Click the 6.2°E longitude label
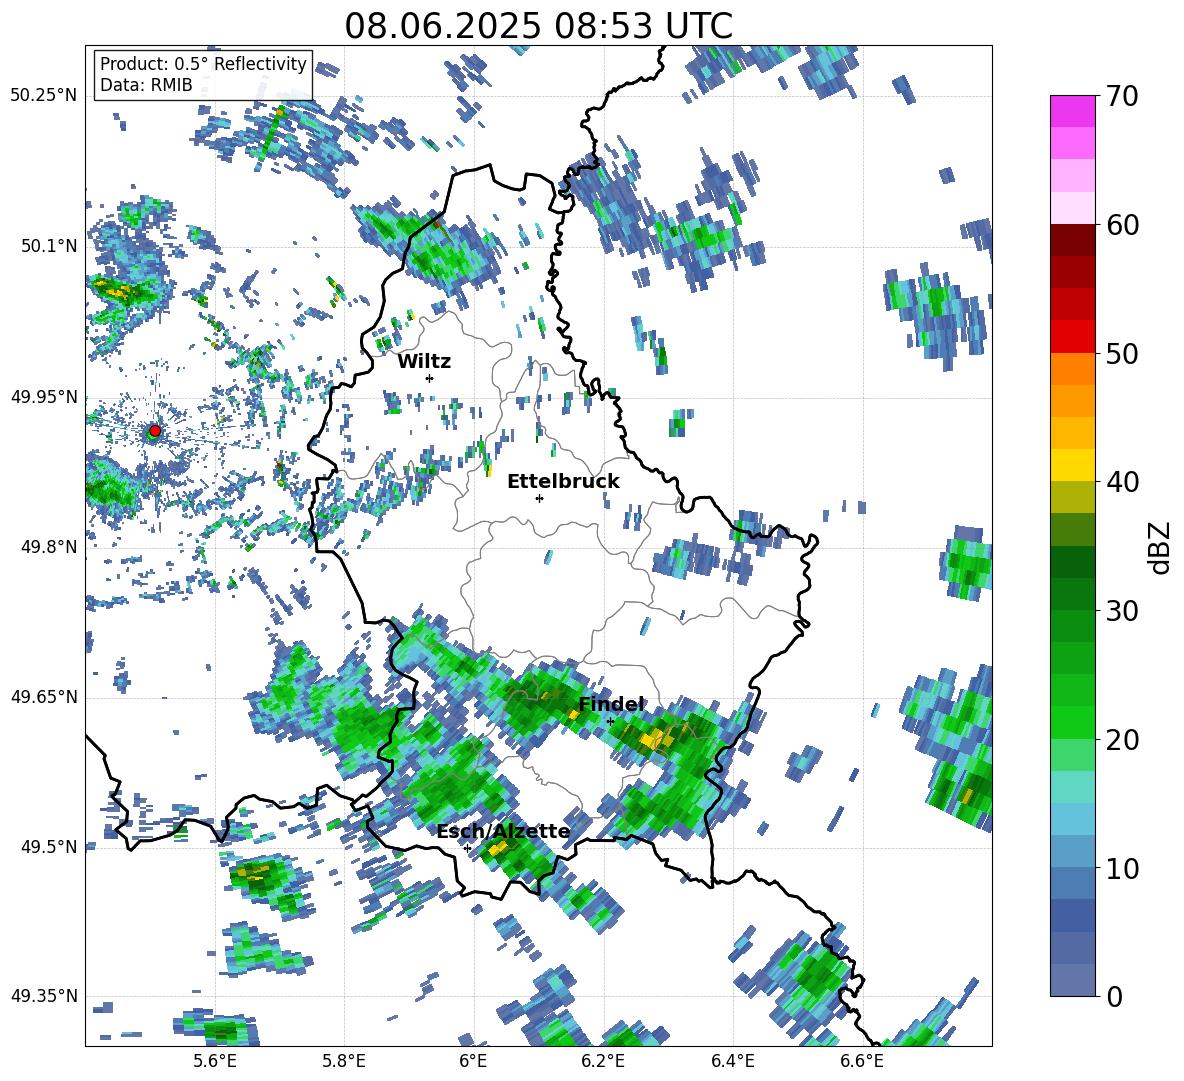 (x=603, y=1062)
